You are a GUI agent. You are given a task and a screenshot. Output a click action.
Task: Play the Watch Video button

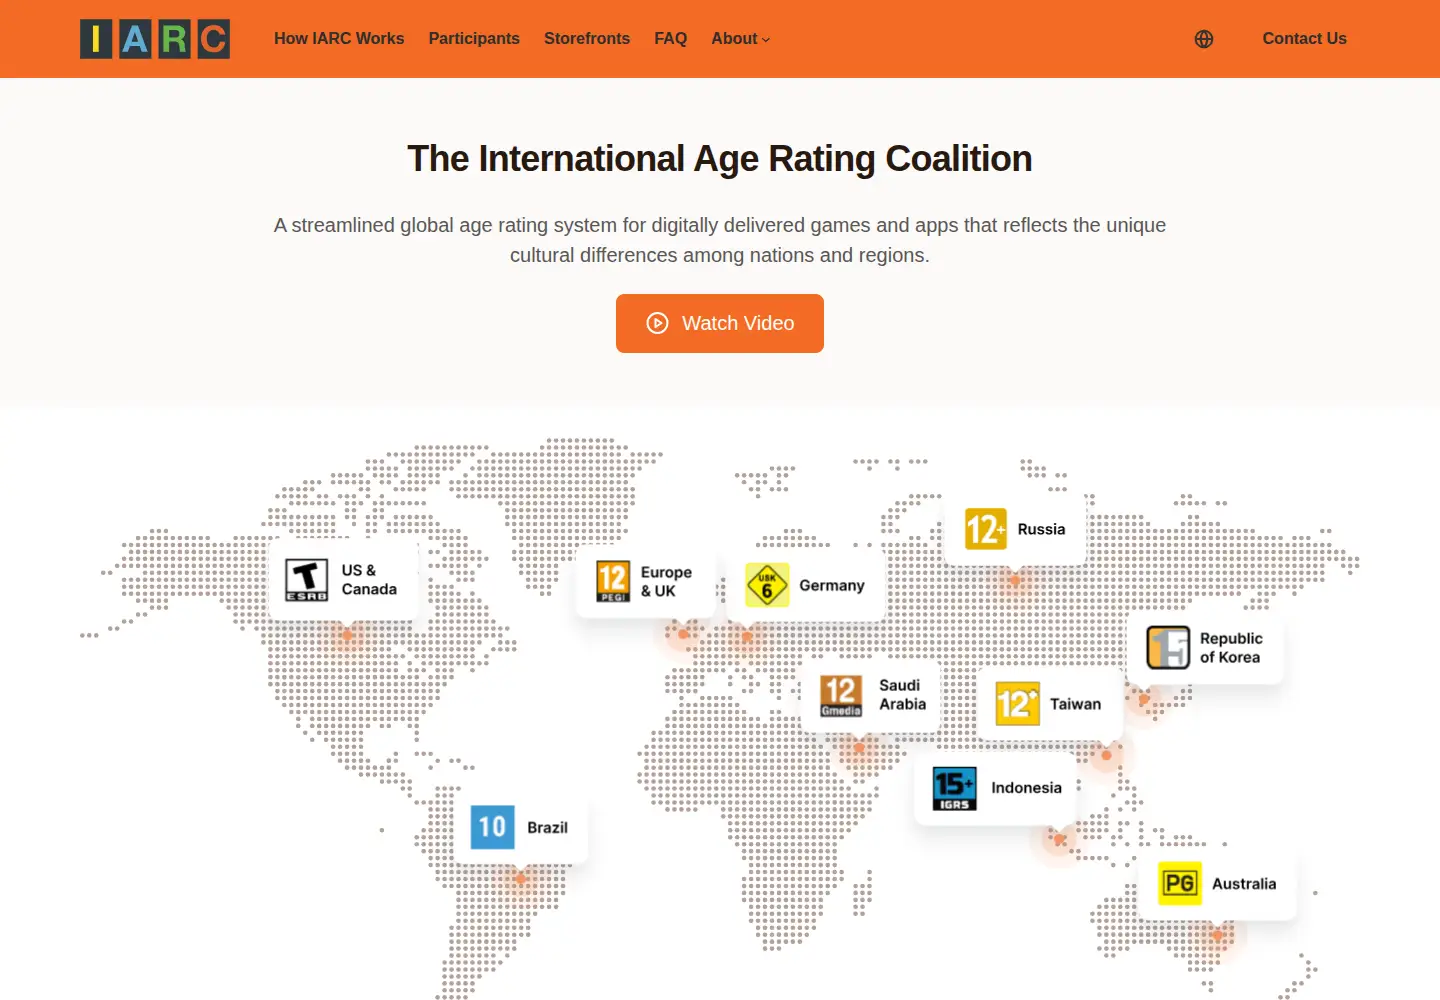720,323
